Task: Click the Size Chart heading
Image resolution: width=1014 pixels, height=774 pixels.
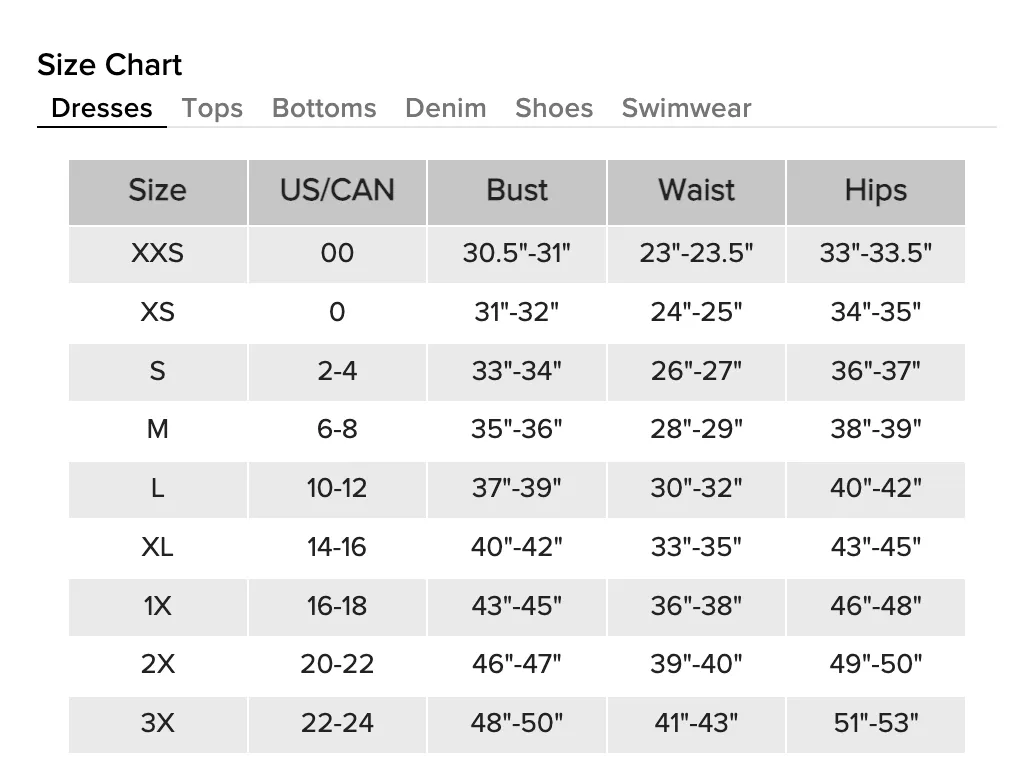Action: point(109,65)
